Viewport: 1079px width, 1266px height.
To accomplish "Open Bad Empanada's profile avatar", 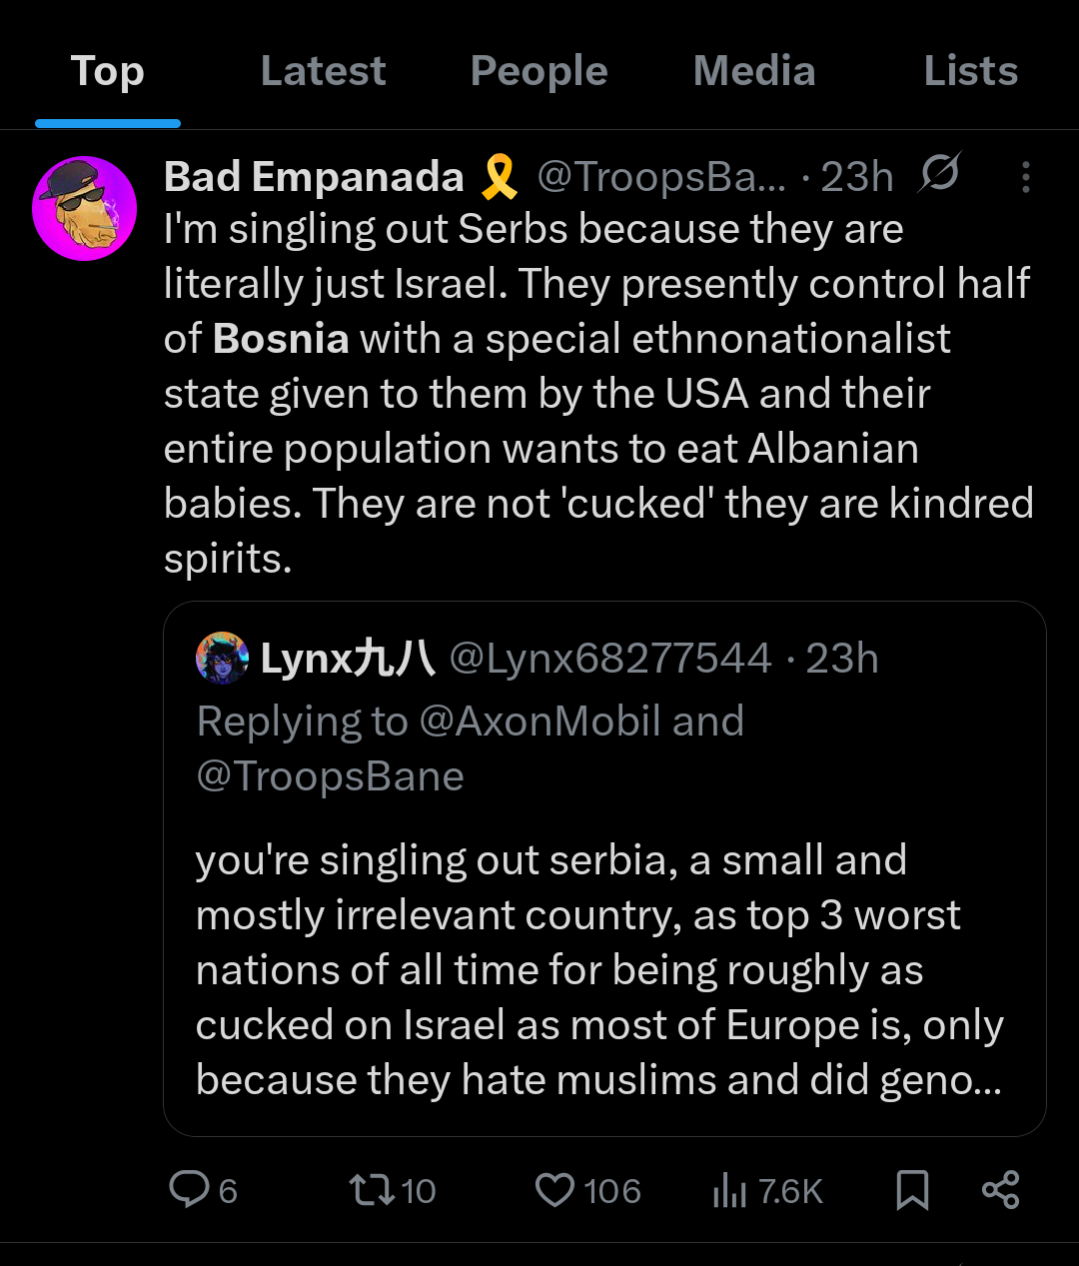I will [x=85, y=208].
